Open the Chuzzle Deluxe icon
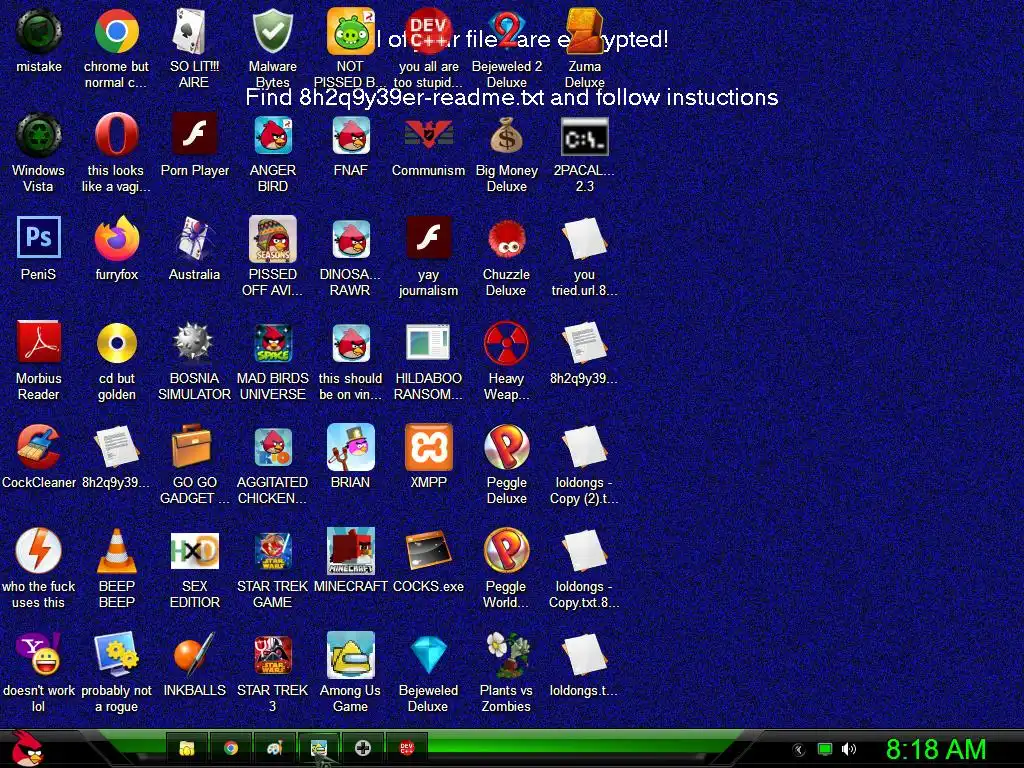 (507, 239)
